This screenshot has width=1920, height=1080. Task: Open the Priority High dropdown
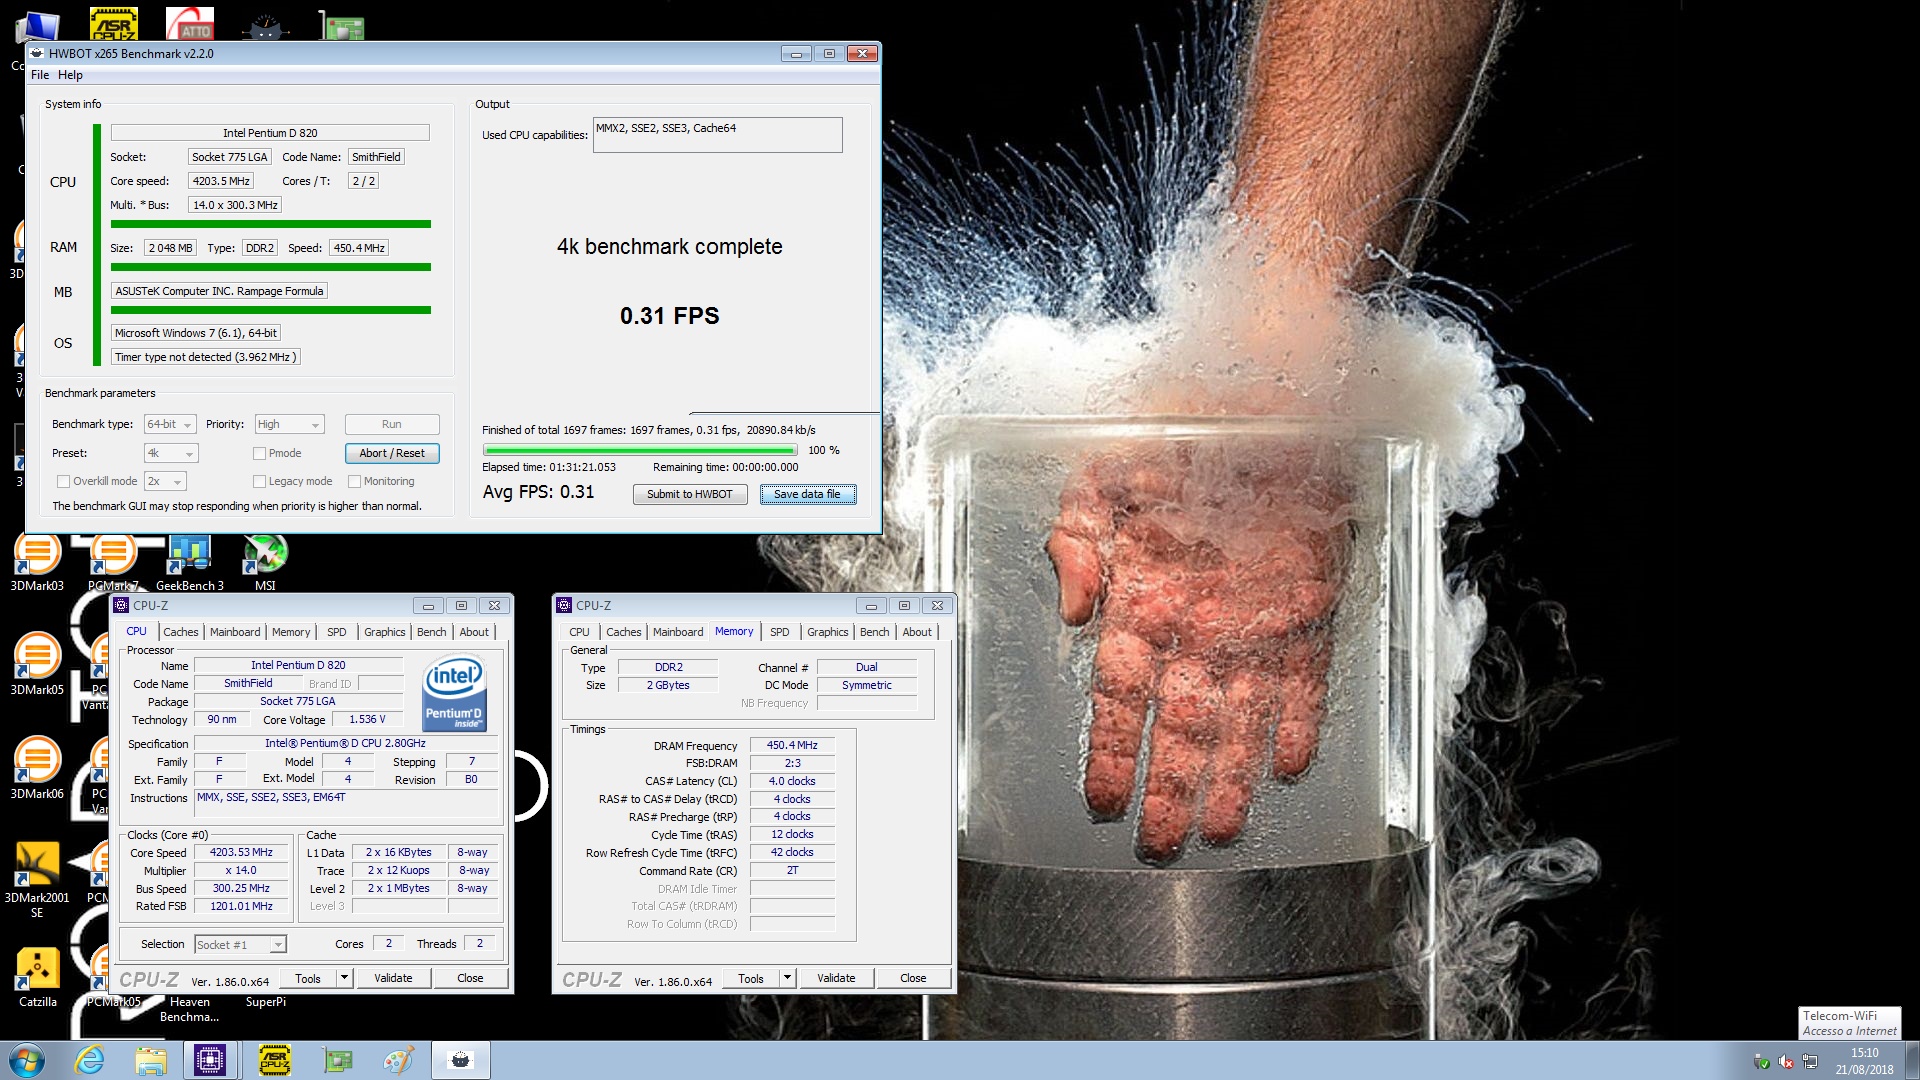coord(289,424)
